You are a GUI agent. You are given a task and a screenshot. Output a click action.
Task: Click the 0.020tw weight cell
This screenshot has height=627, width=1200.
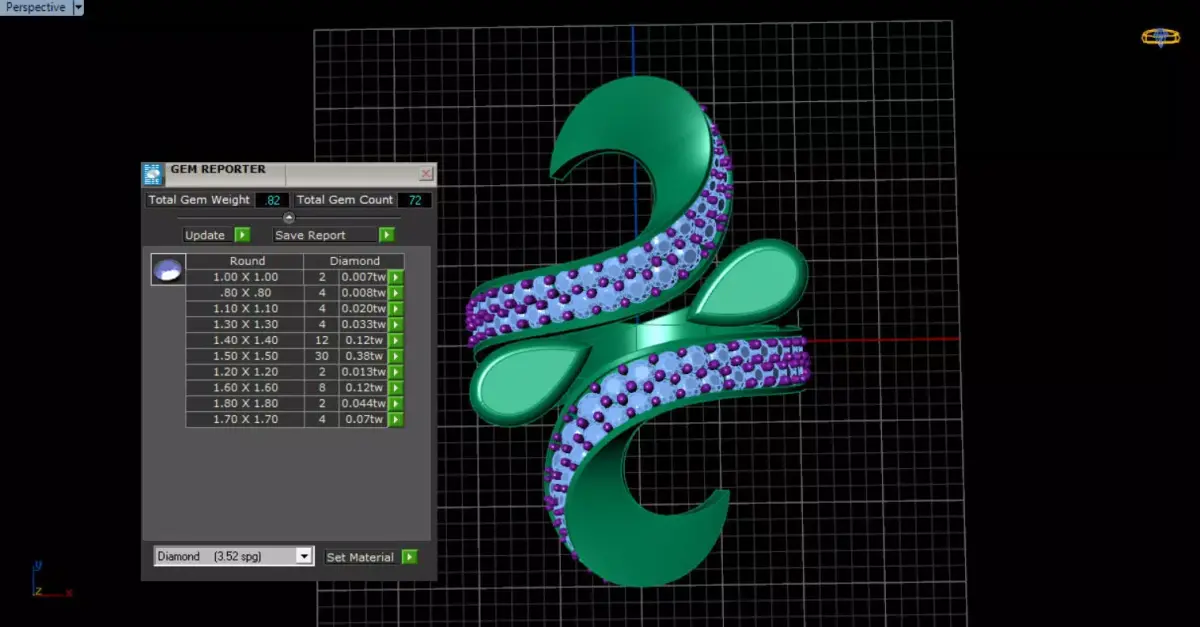coord(363,309)
